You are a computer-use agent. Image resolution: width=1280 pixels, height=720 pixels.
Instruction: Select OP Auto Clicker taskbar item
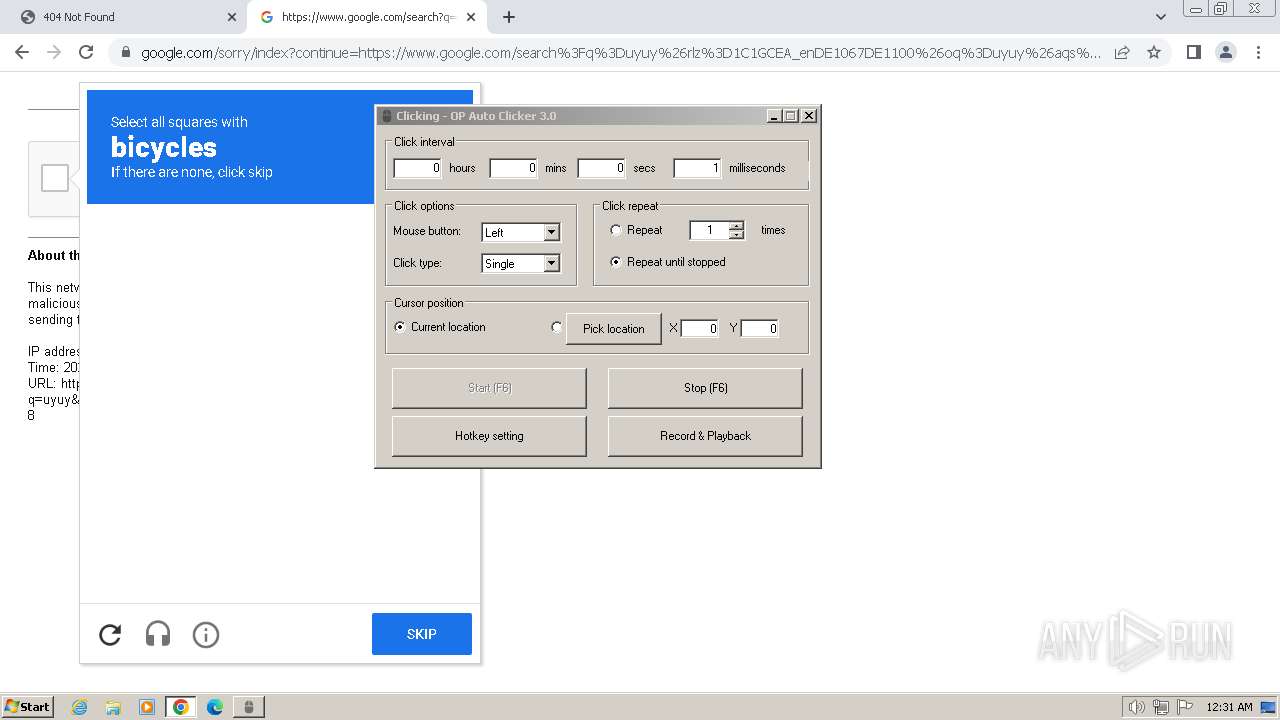click(x=249, y=707)
